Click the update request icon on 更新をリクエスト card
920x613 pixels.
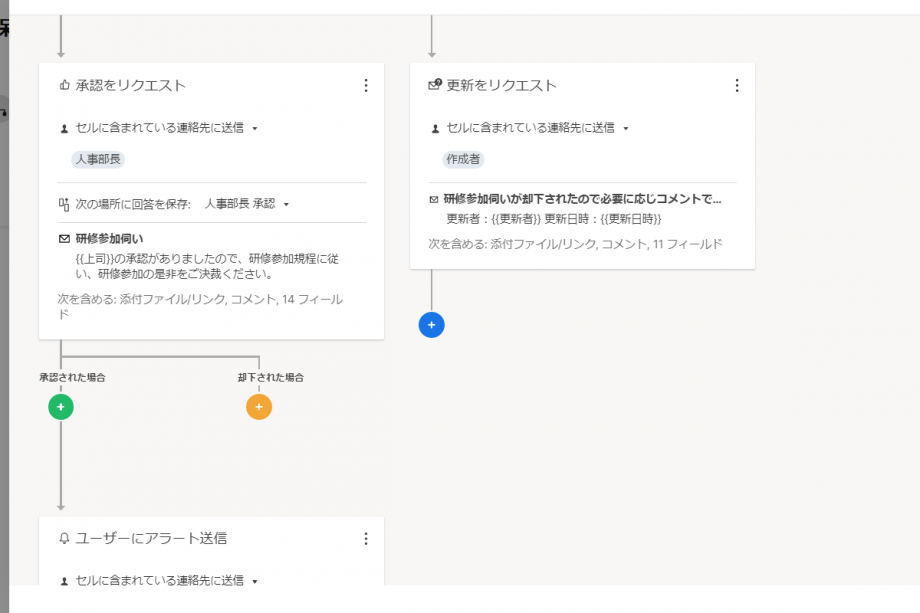coord(434,85)
